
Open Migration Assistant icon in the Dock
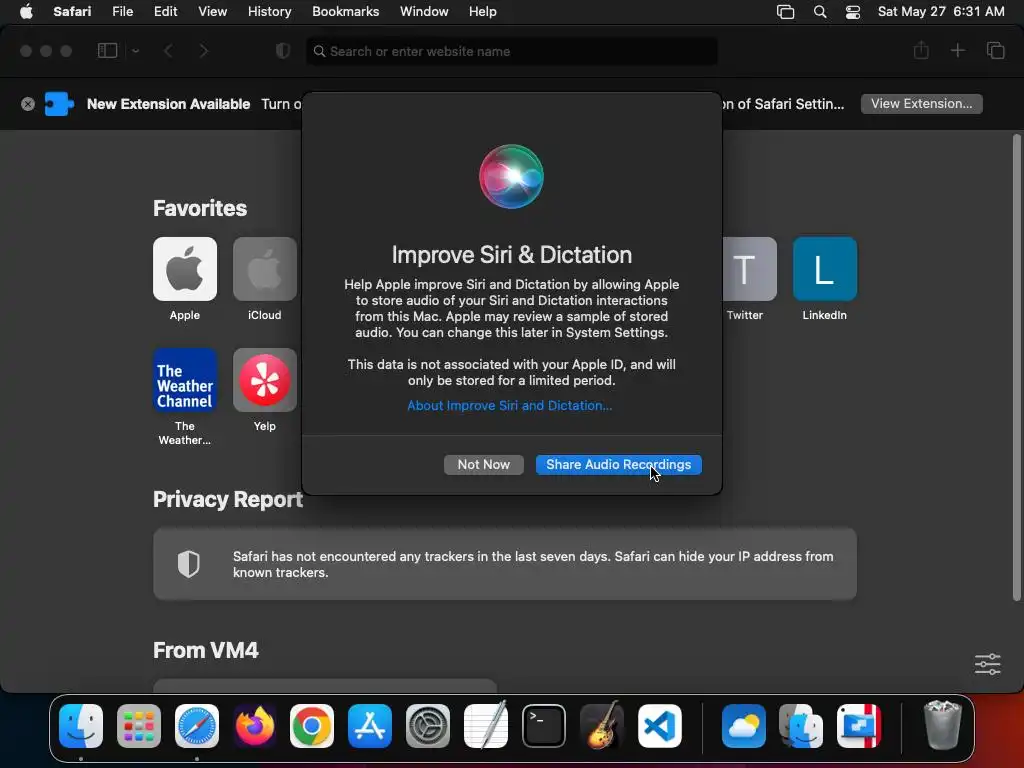tap(801, 726)
